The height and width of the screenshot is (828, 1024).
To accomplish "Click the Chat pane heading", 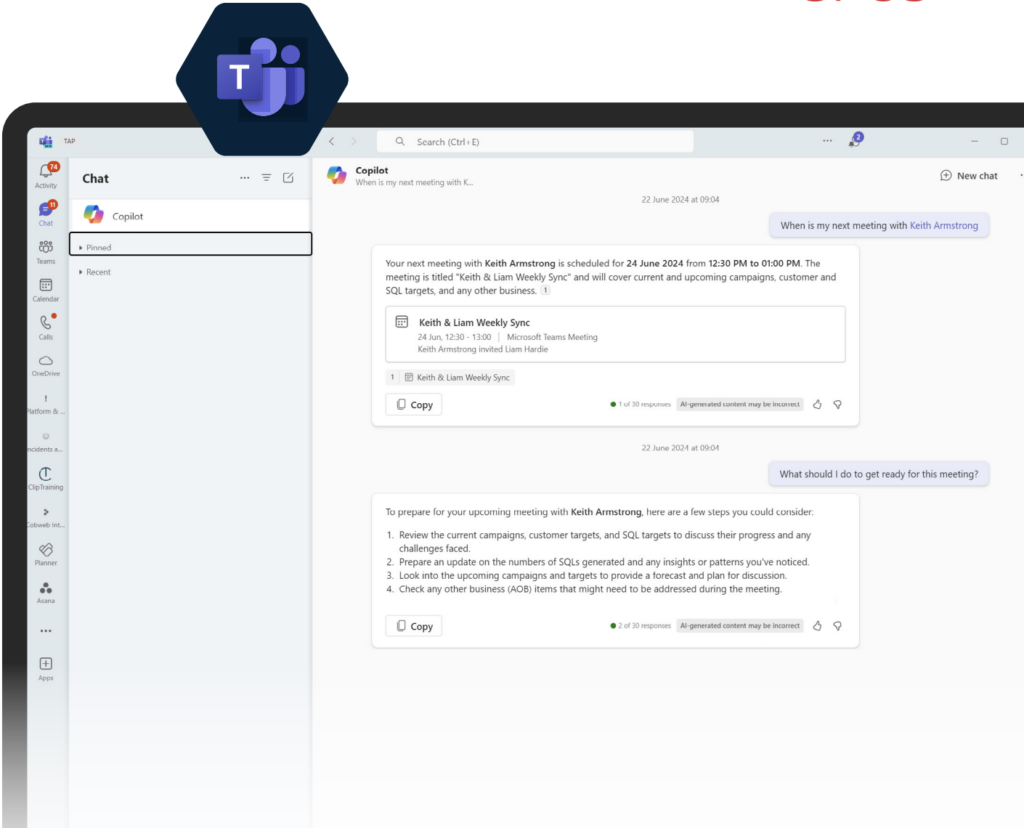I will pos(95,178).
